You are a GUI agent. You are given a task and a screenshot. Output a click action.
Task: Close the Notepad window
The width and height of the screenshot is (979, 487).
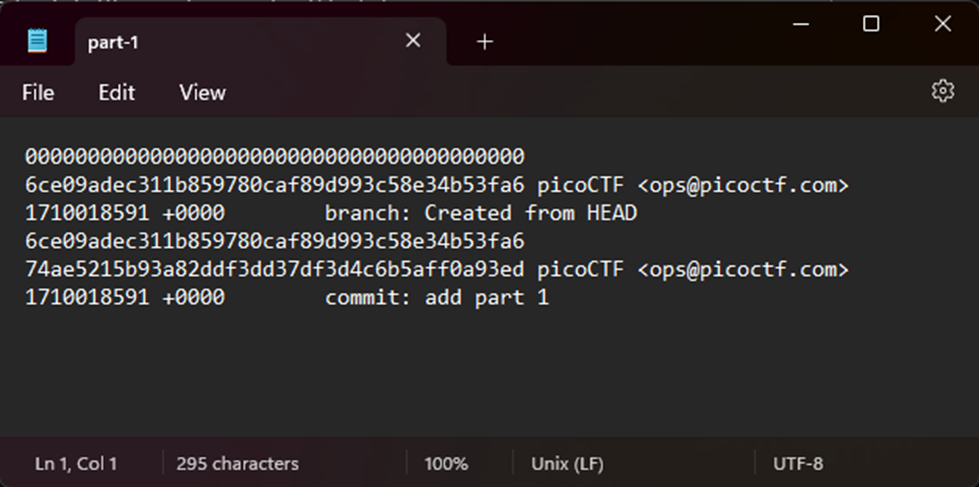tap(943, 24)
